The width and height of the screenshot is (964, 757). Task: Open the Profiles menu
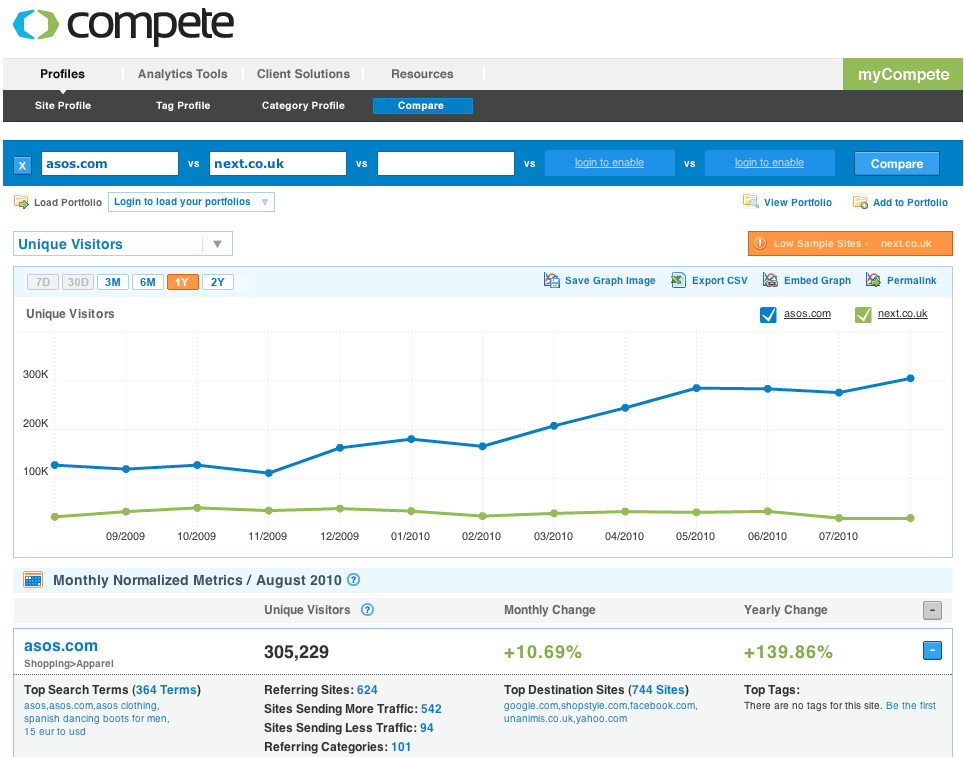click(x=63, y=74)
